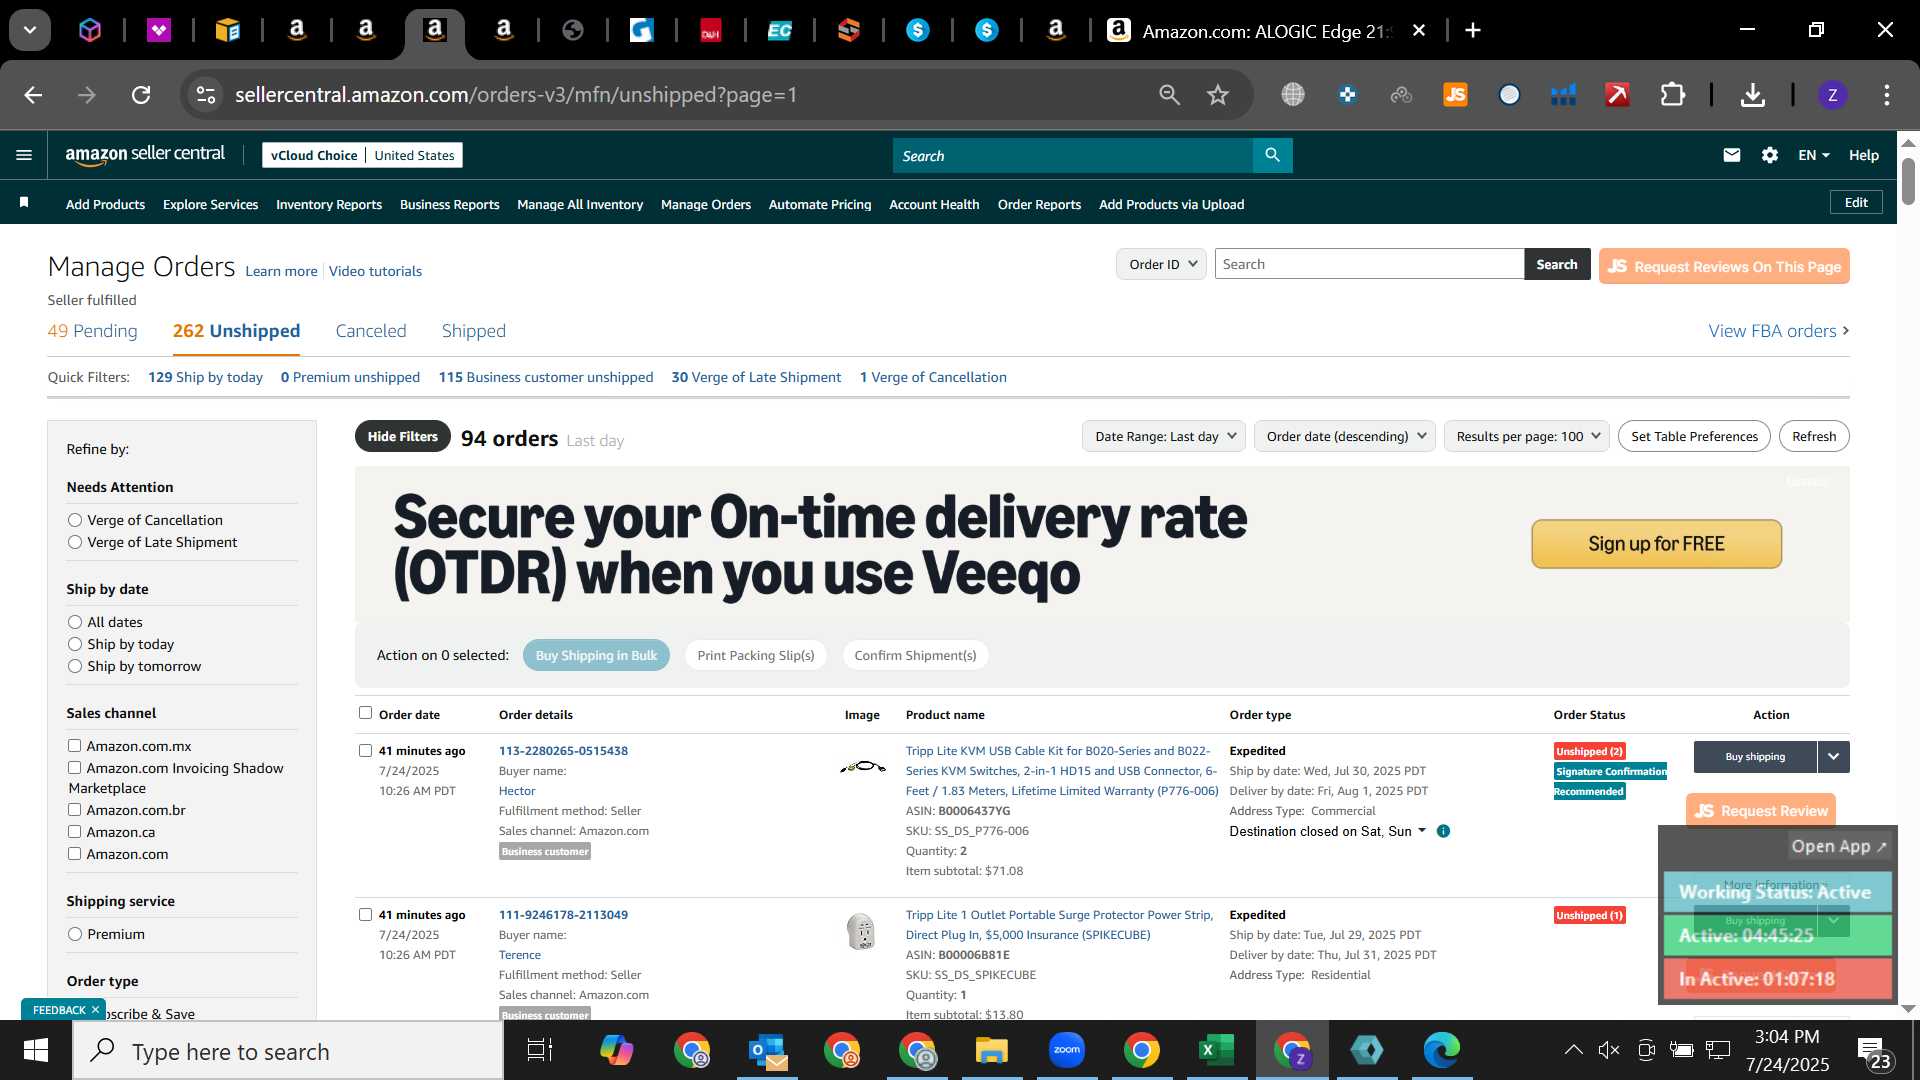The width and height of the screenshot is (1920, 1080).
Task: Open Chrome three-dot menu
Action: [1887, 95]
